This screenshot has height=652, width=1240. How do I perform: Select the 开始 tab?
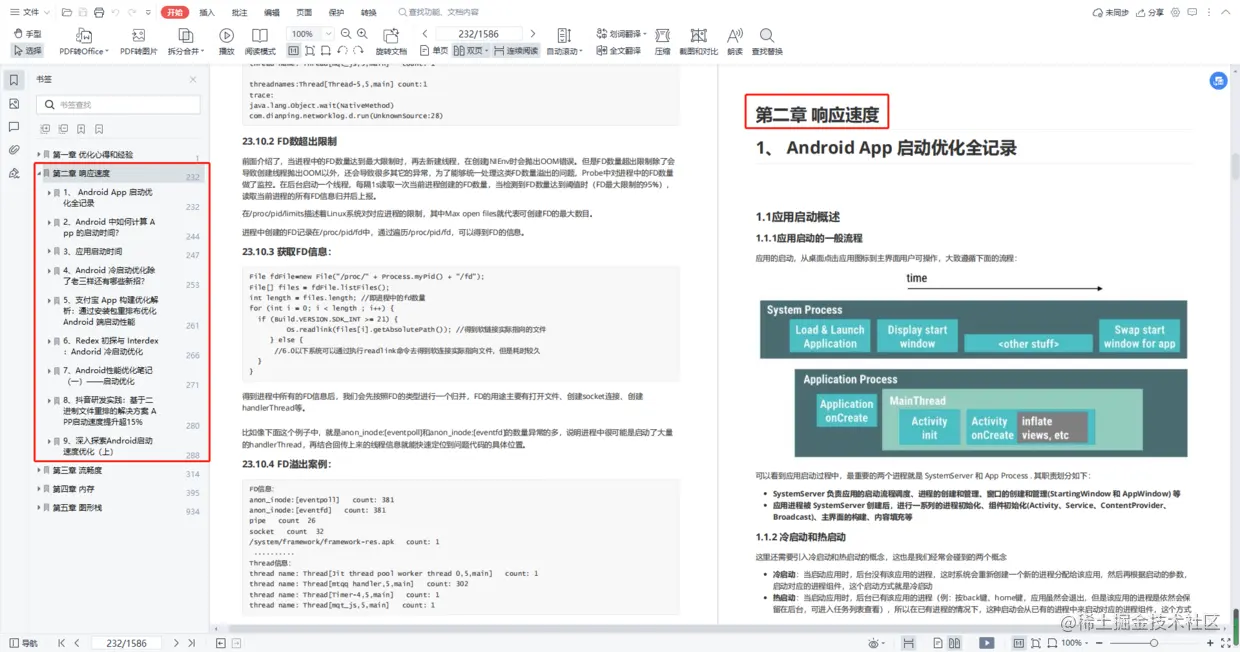[175, 12]
